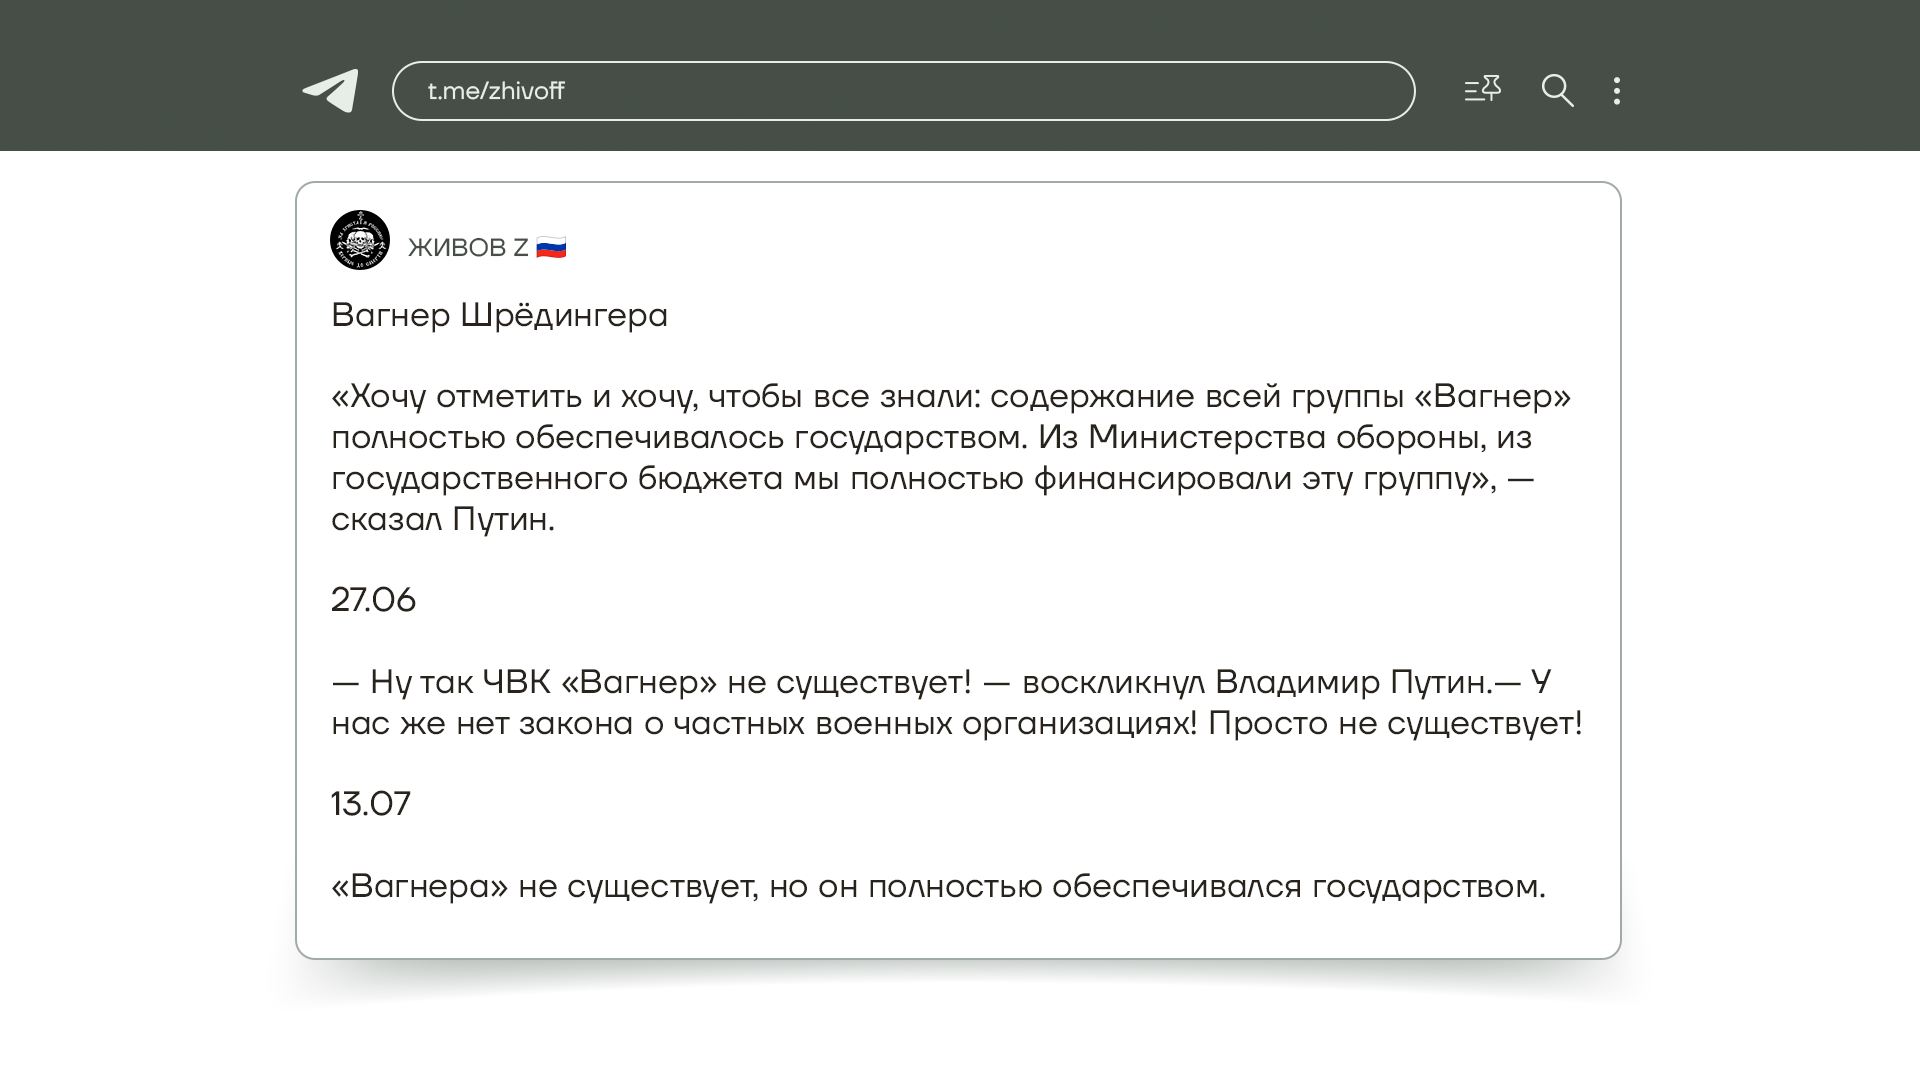1920x1080 pixels.
Task: Click the t.me/zhivoff address field
Action: click(902, 91)
